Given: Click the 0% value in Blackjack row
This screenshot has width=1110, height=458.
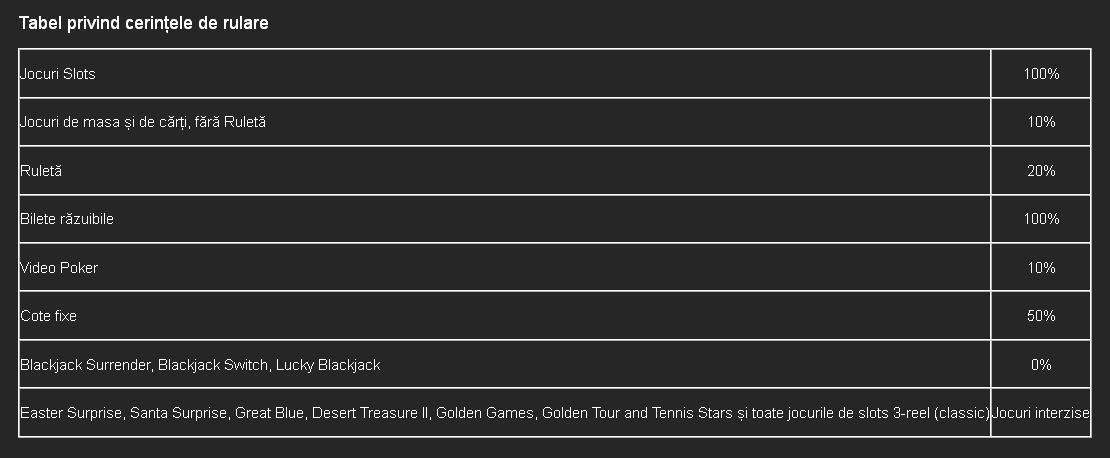Looking at the screenshot, I should coord(1041,365).
